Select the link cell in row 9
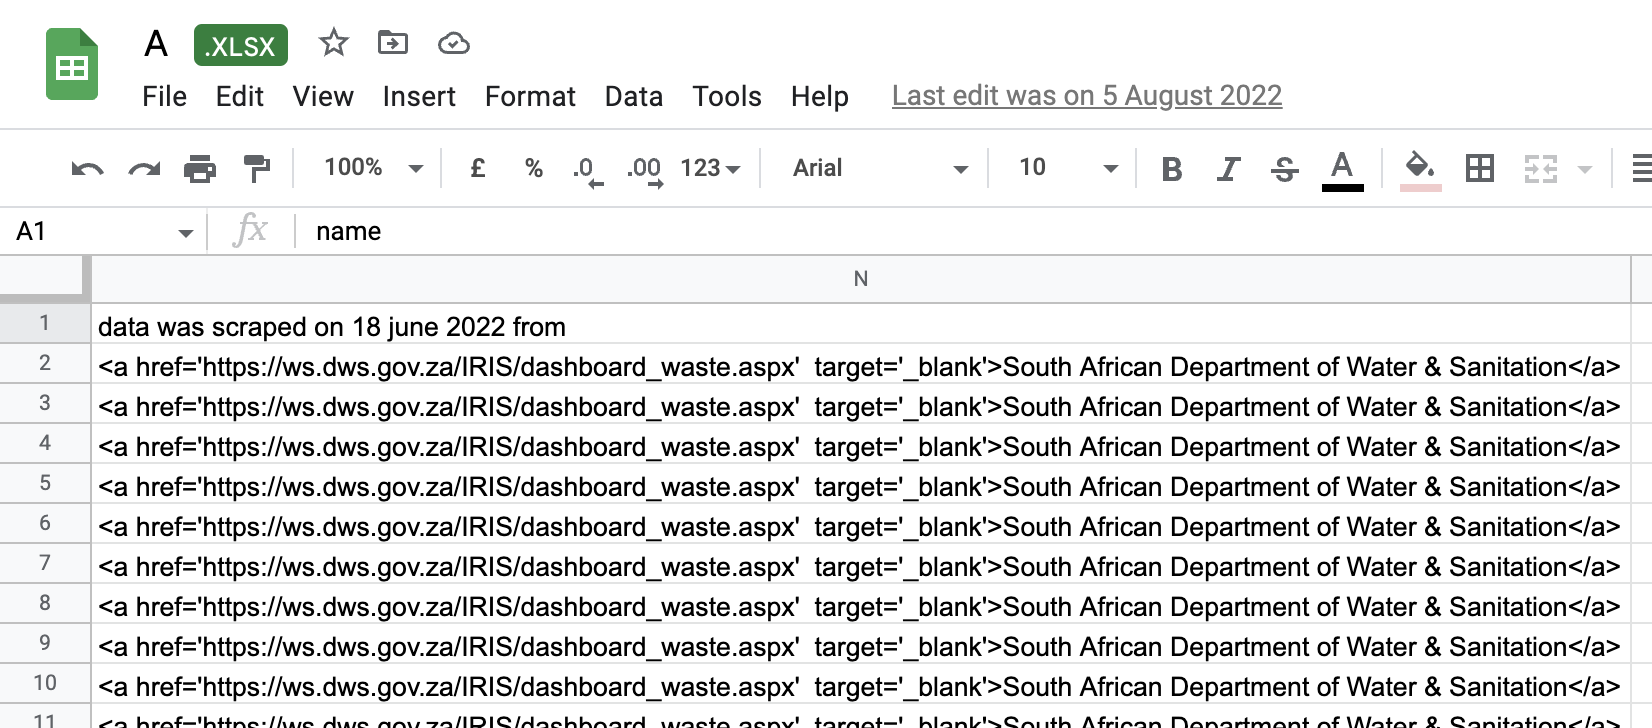 pyautogui.click(x=861, y=645)
